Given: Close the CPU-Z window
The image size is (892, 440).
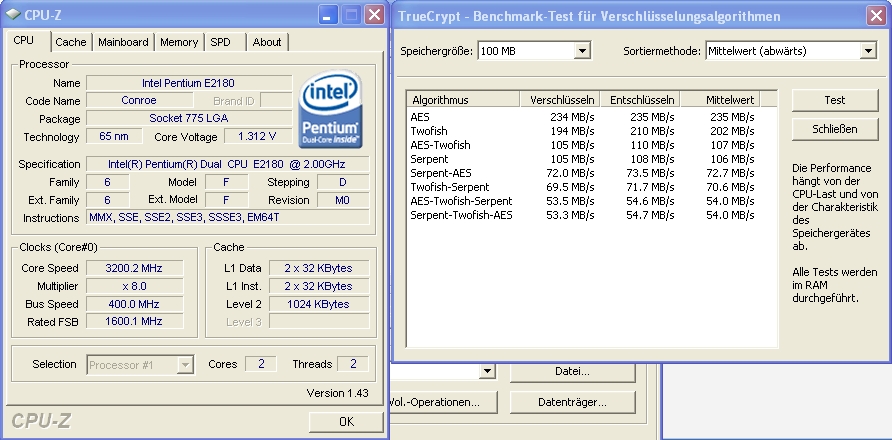Looking at the screenshot, I should coord(374,14).
